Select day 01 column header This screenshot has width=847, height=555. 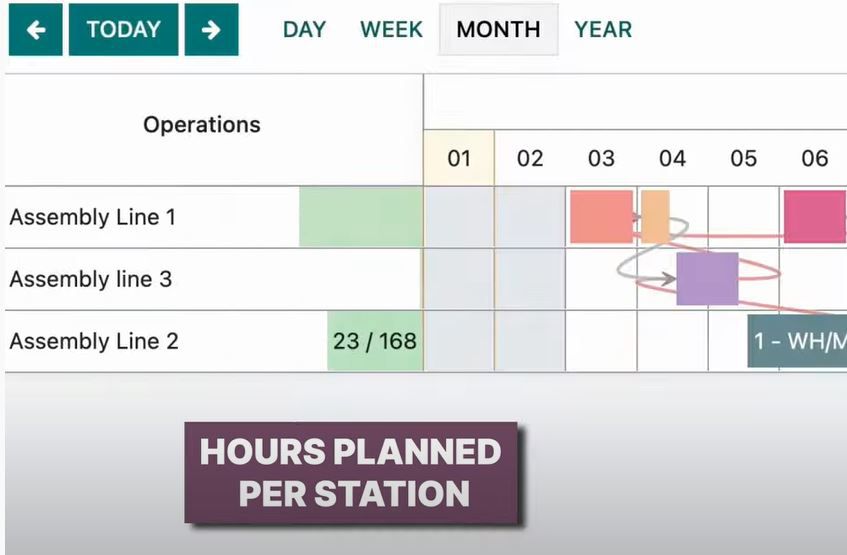coord(459,158)
